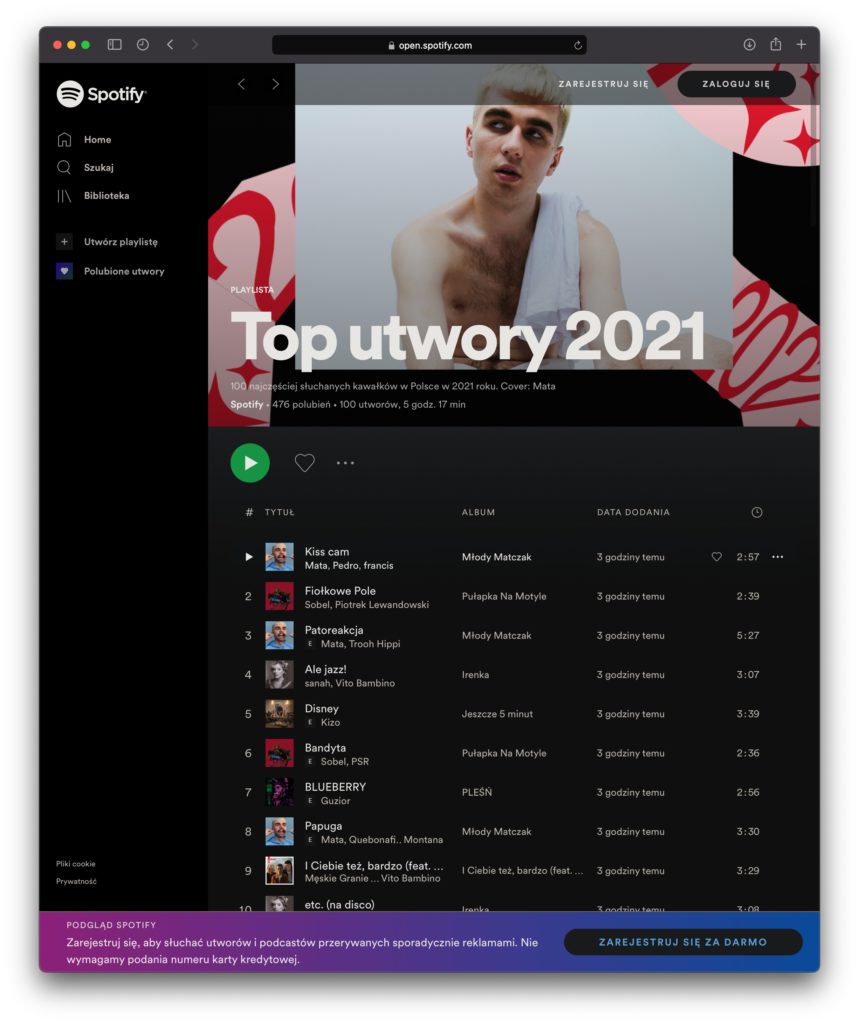Open the PLEŚŃ album link

pos(477,792)
